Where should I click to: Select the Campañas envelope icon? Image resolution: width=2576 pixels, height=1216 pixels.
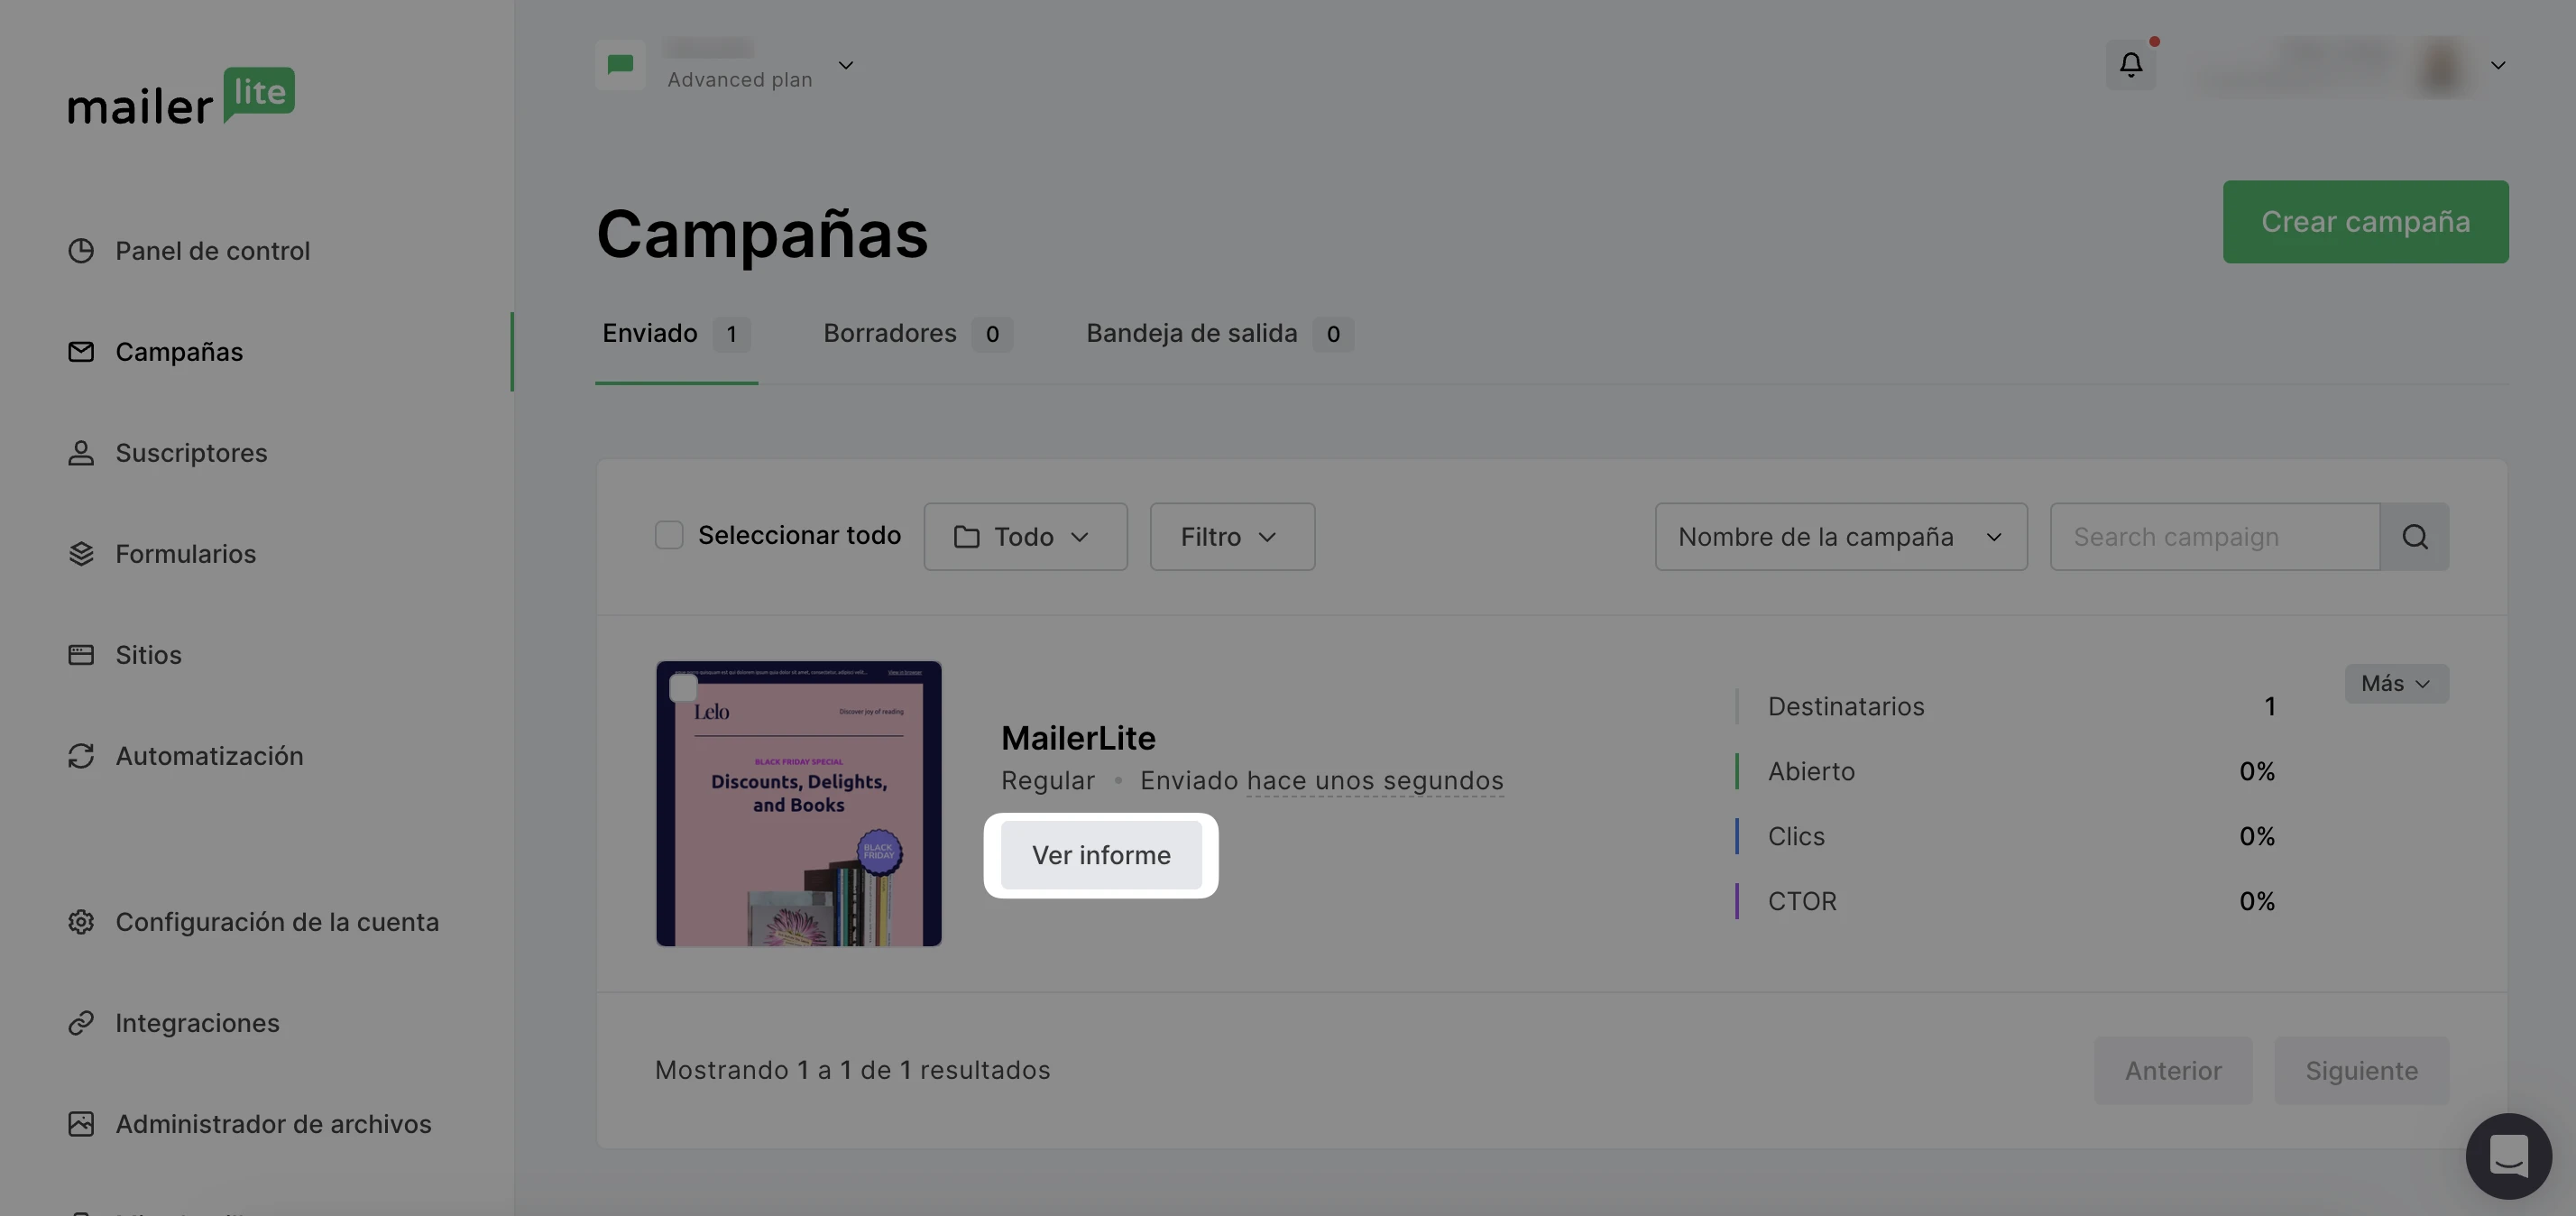81,351
